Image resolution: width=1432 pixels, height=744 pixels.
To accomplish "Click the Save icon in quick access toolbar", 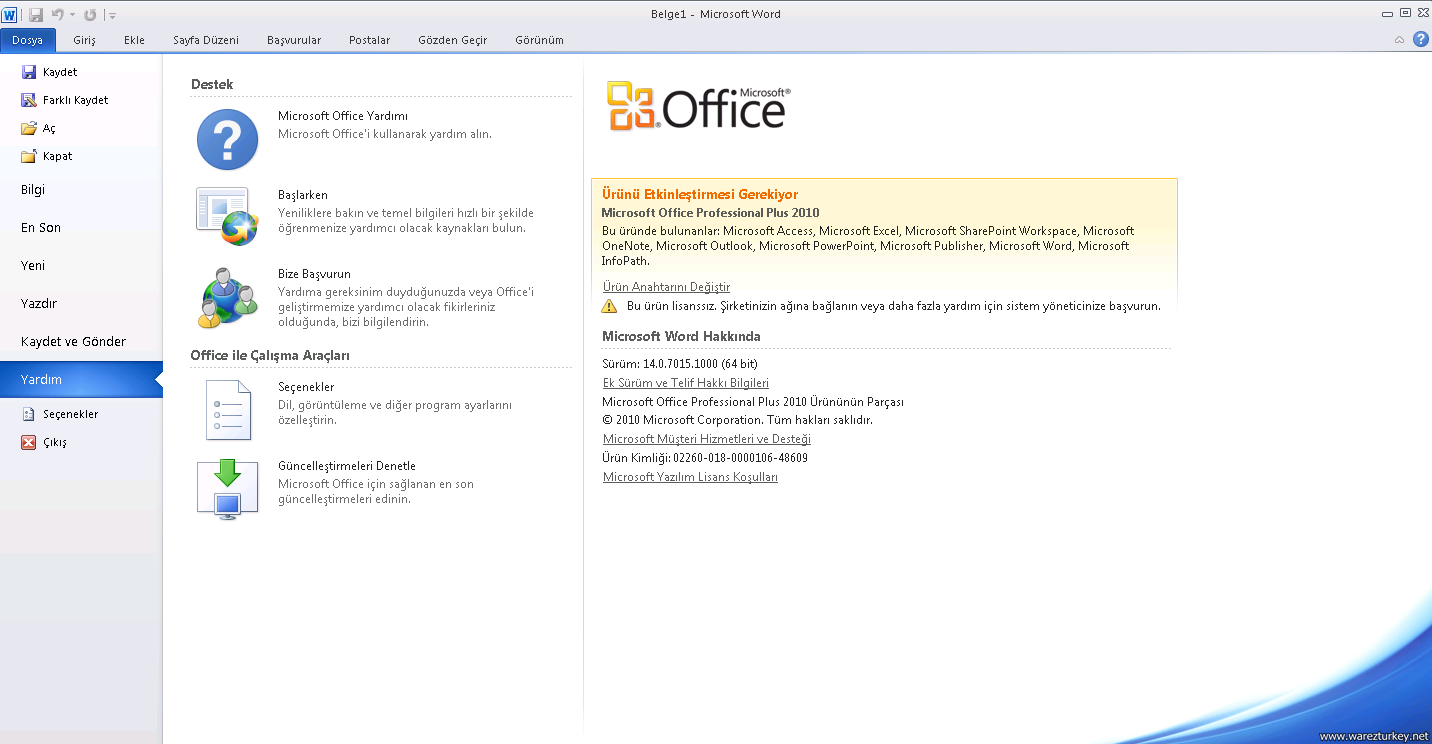I will [x=36, y=15].
